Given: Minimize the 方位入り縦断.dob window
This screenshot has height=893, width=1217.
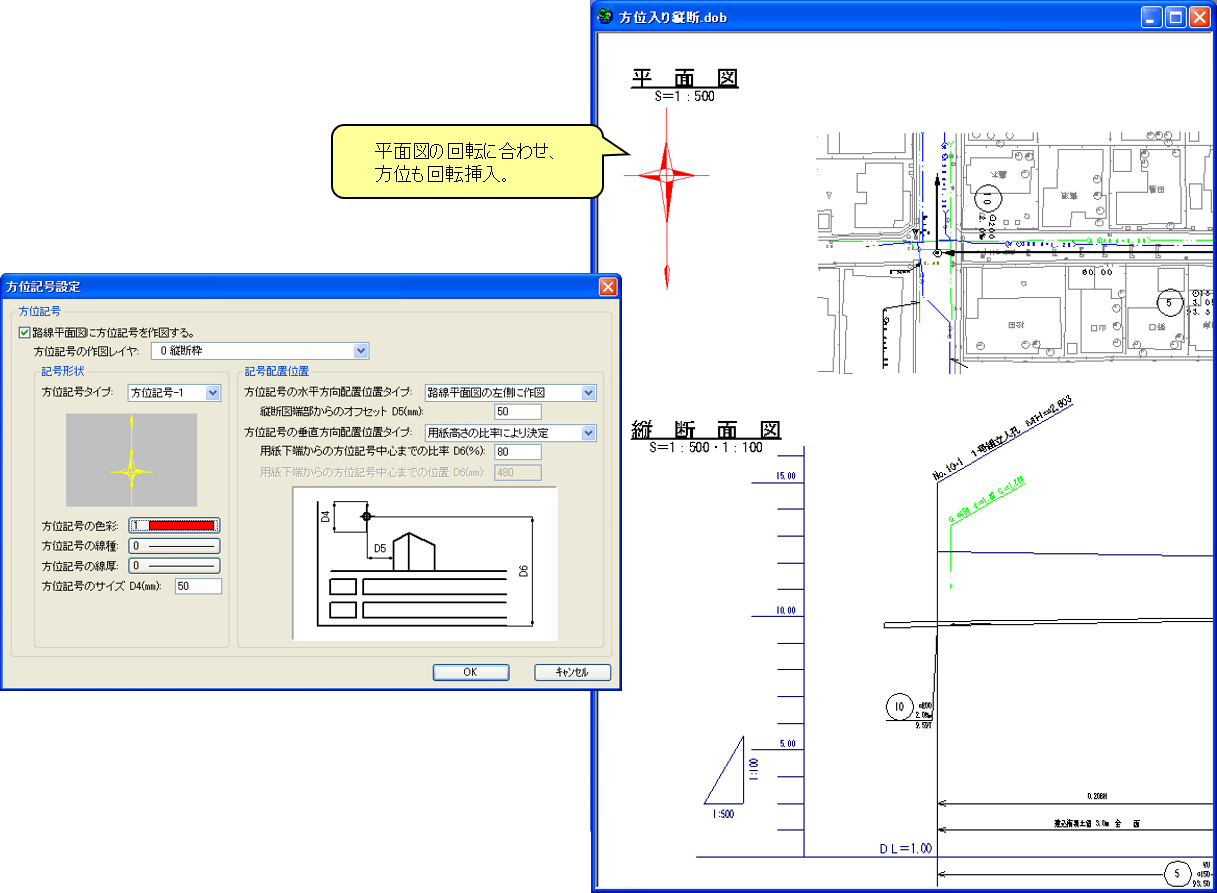Looking at the screenshot, I should click(1153, 17).
